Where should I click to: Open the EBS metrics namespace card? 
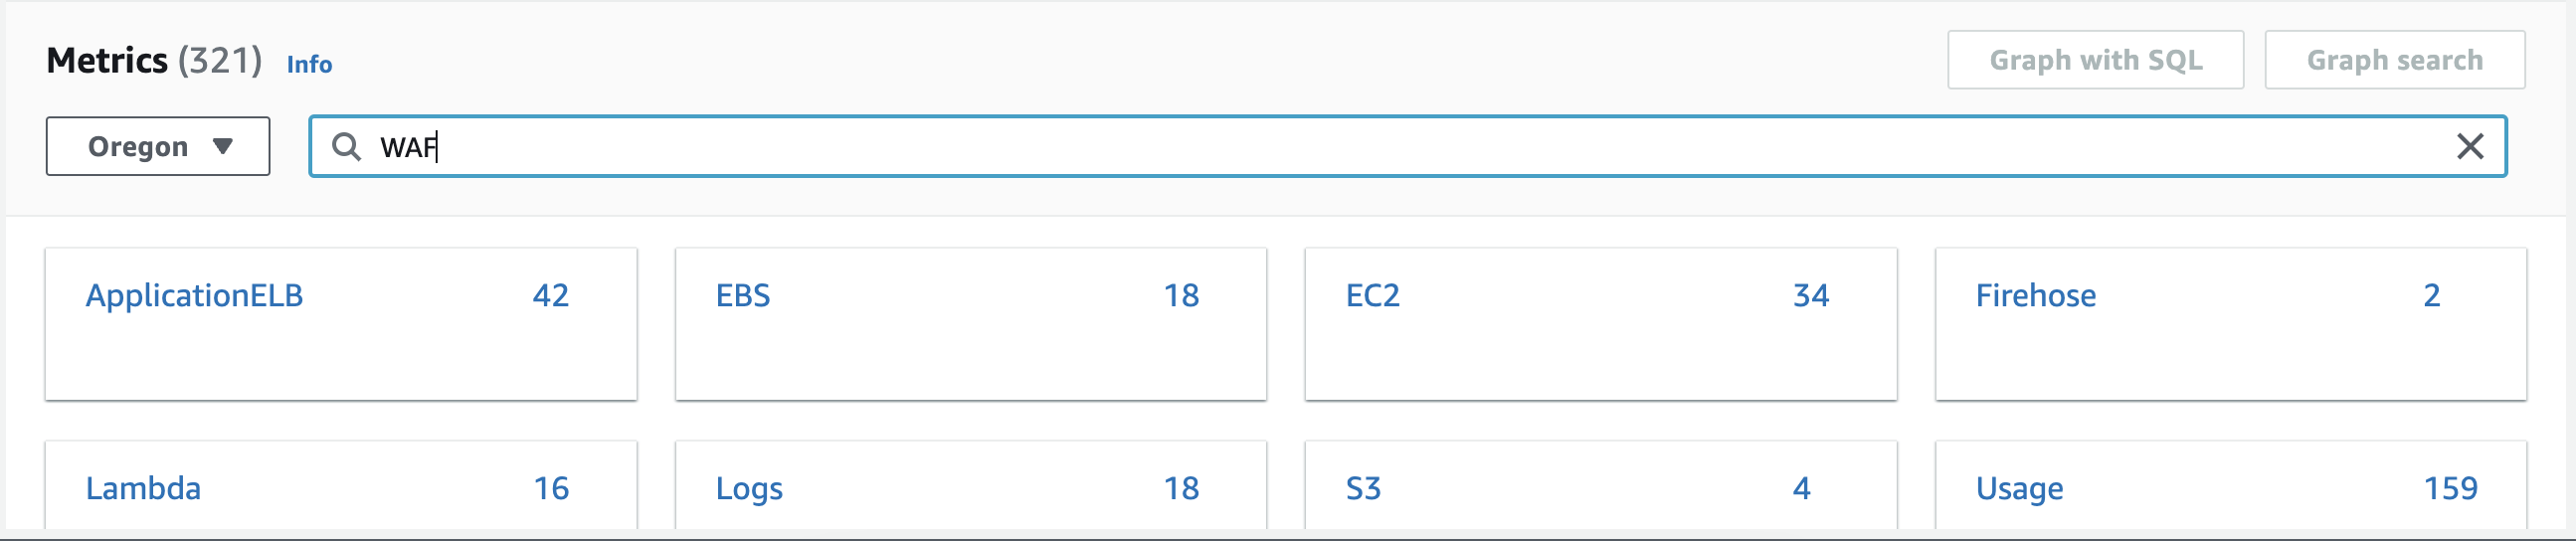(971, 324)
